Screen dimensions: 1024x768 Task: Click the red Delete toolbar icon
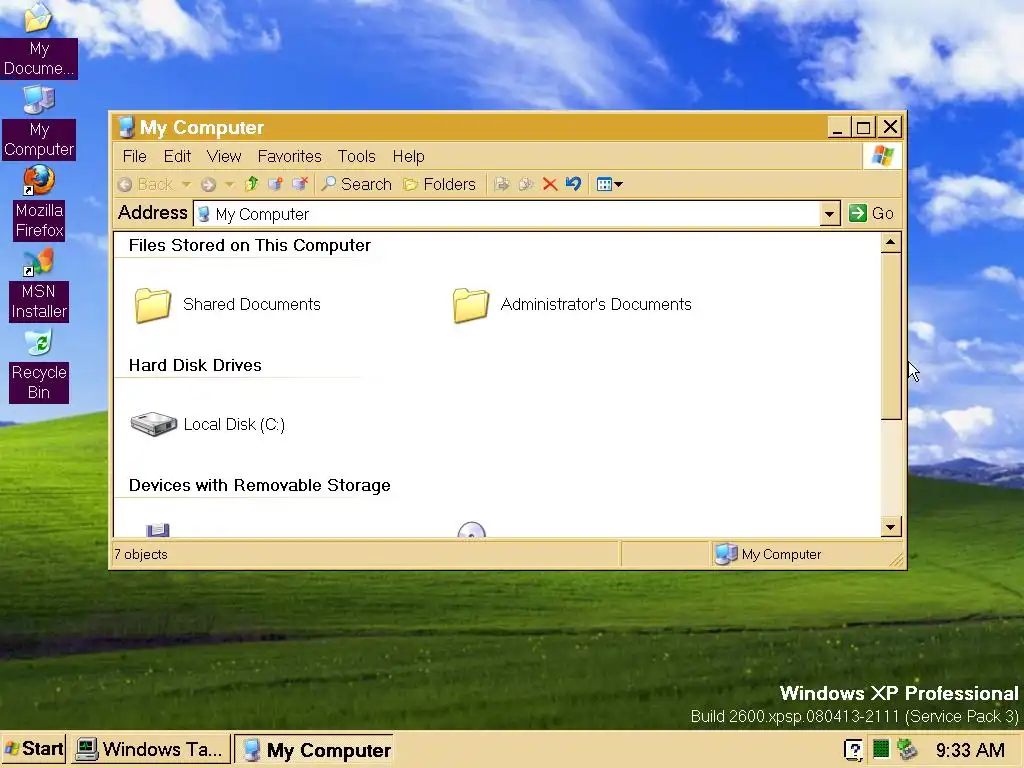click(x=550, y=184)
